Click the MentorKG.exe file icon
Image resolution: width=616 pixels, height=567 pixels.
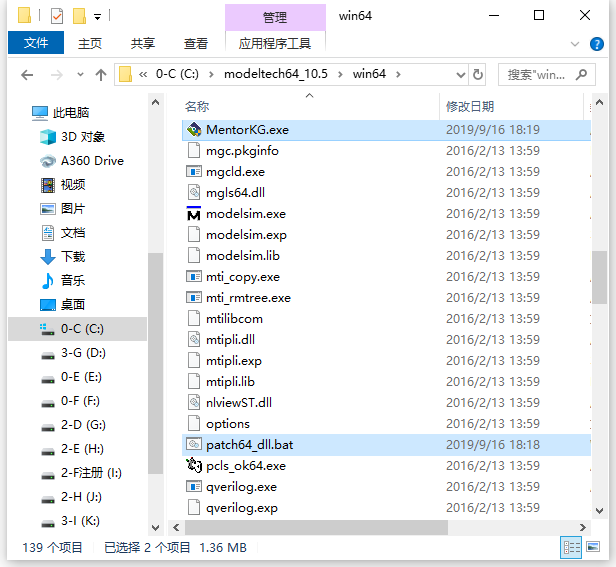point(194,130)
